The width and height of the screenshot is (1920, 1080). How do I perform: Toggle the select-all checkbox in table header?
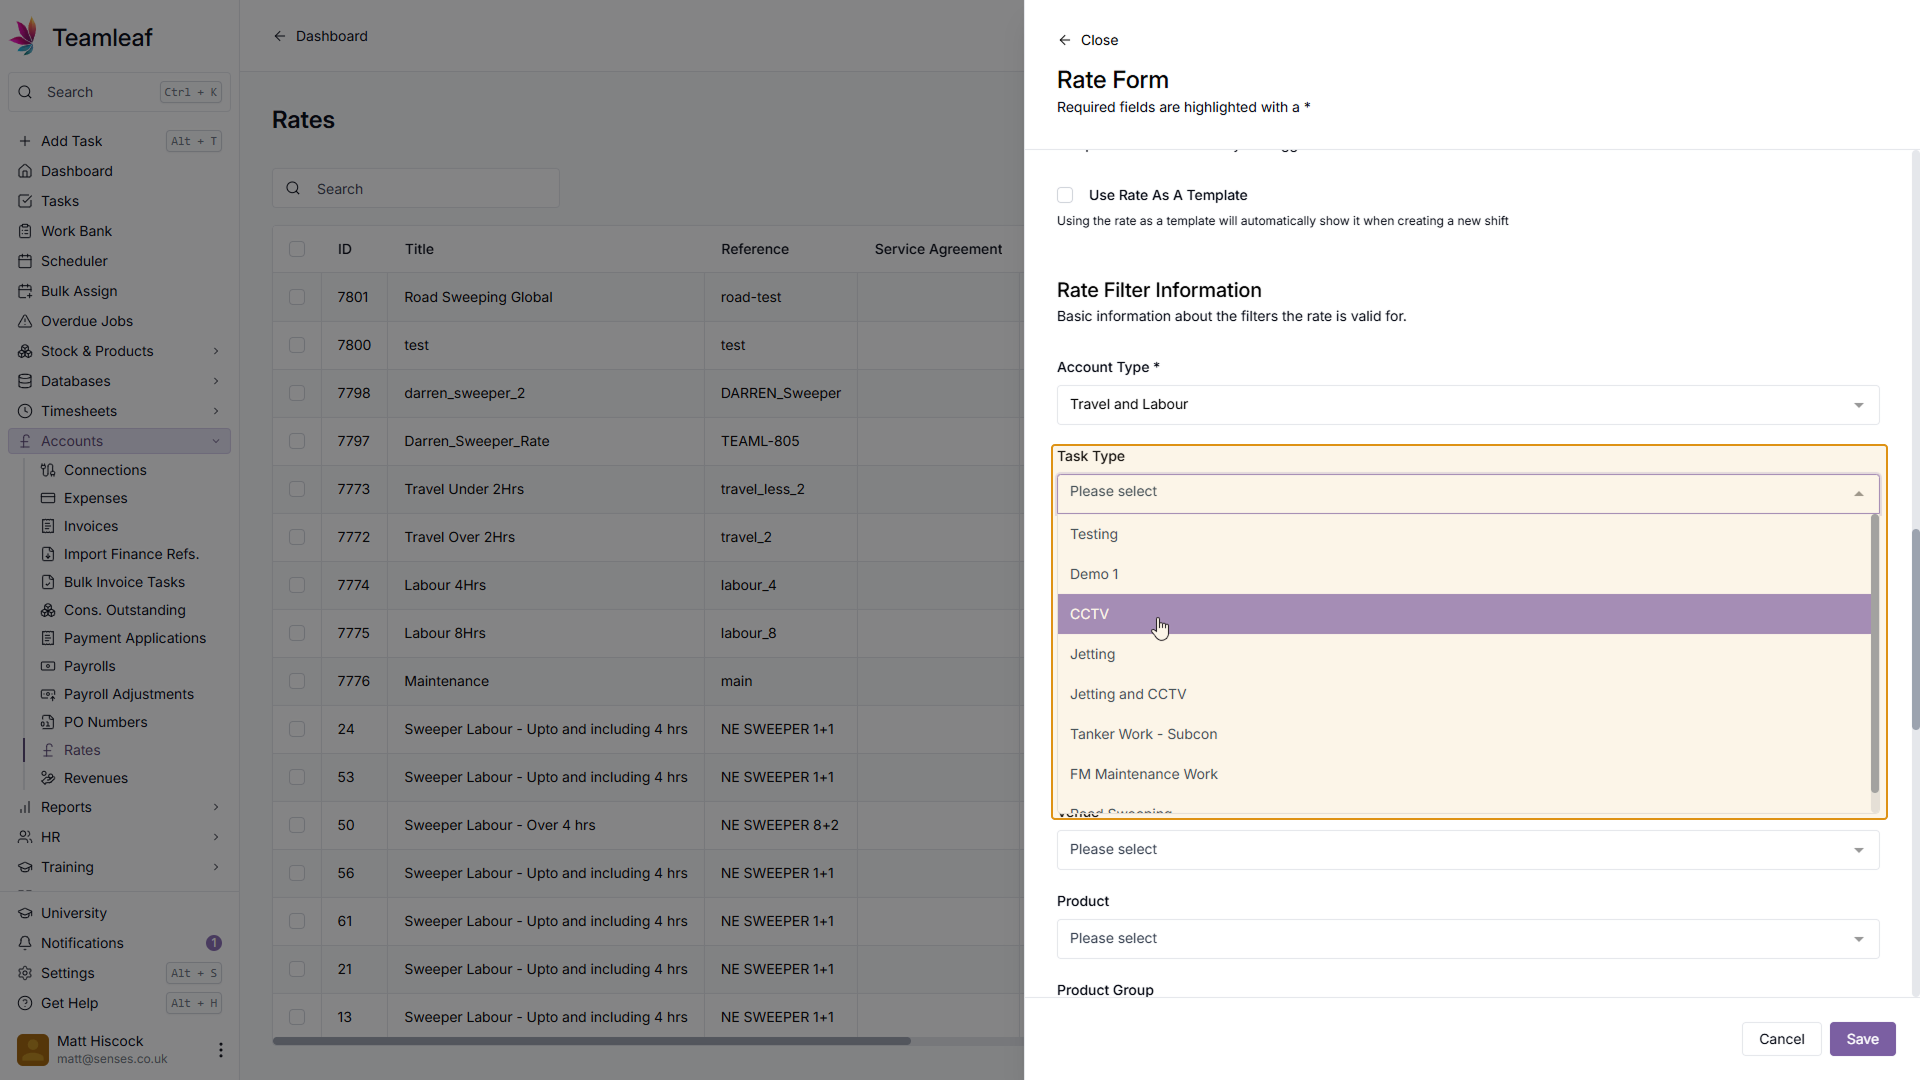tap(297, 249)
